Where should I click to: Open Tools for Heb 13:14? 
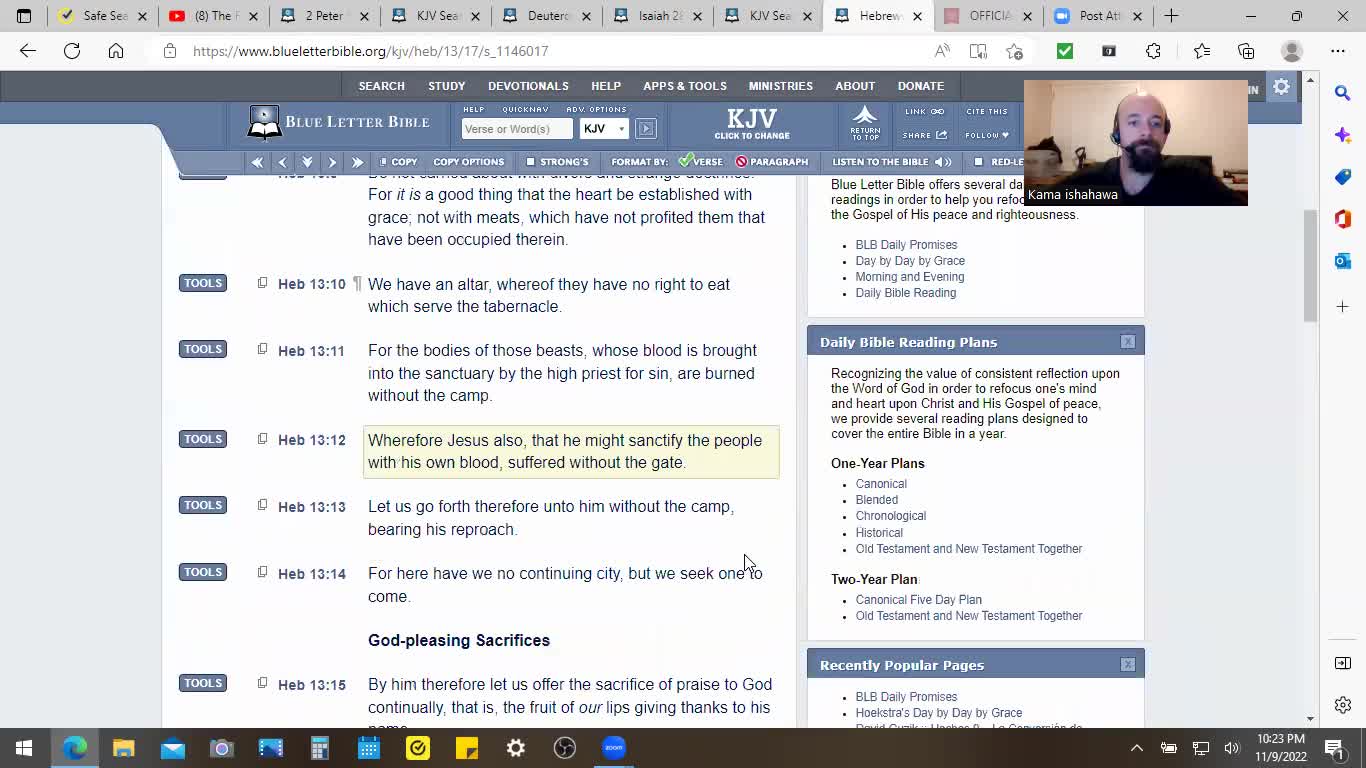(203, 572)
